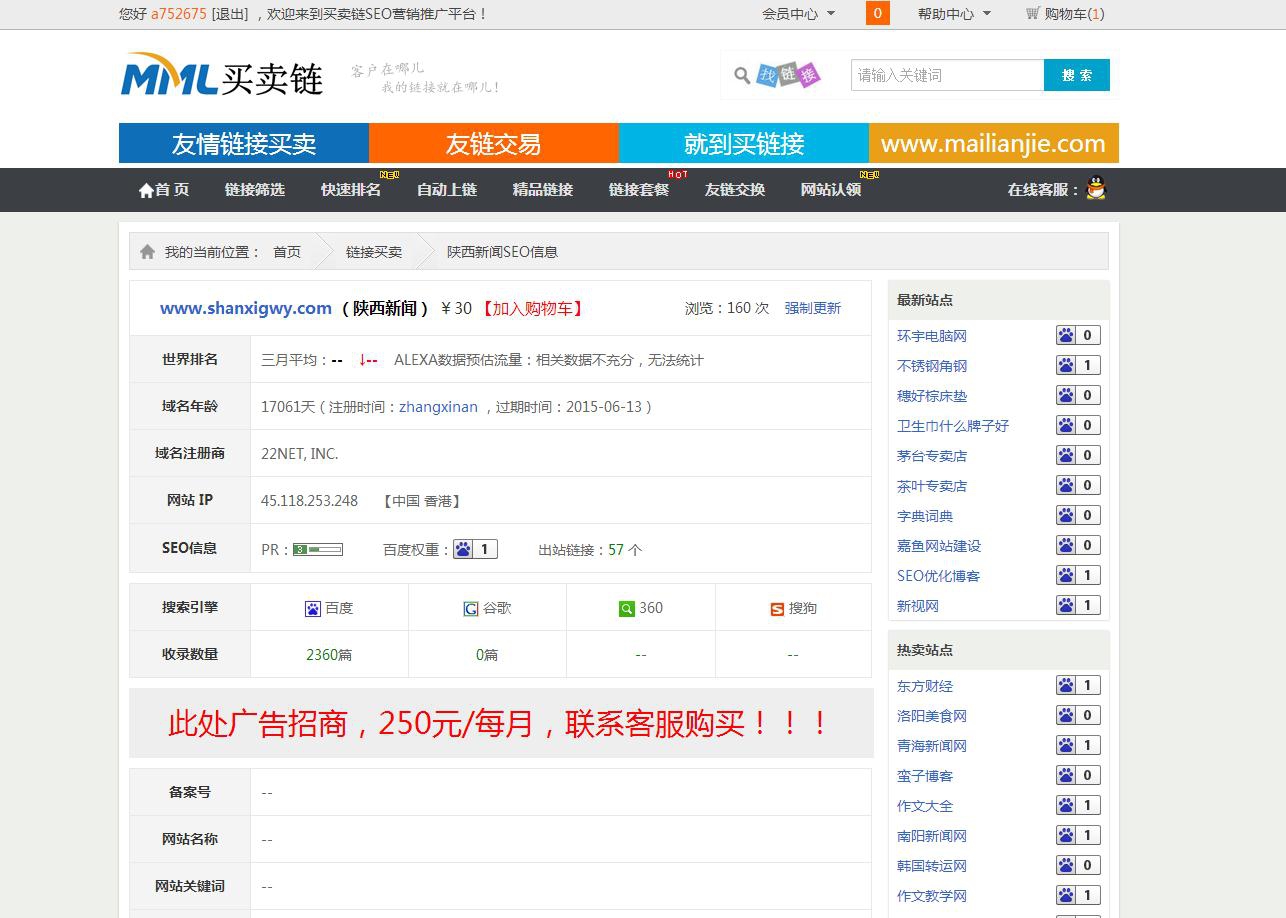Click the 退出 logout link
This screenshot has height=918, width=1286.
point(230,14)
